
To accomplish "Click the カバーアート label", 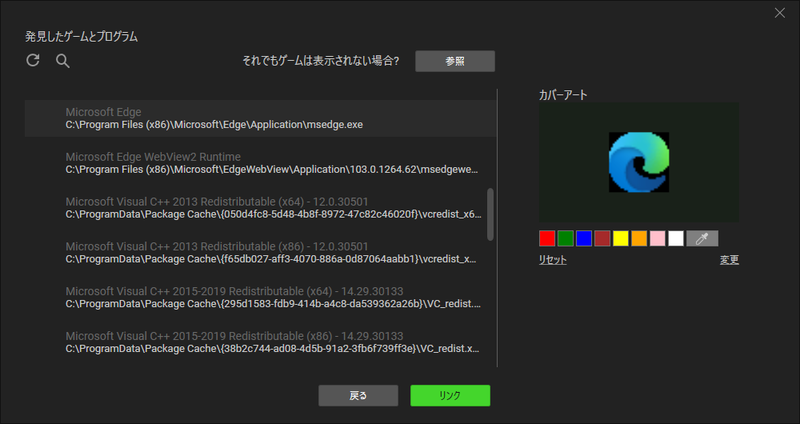I will coord(563,95).
